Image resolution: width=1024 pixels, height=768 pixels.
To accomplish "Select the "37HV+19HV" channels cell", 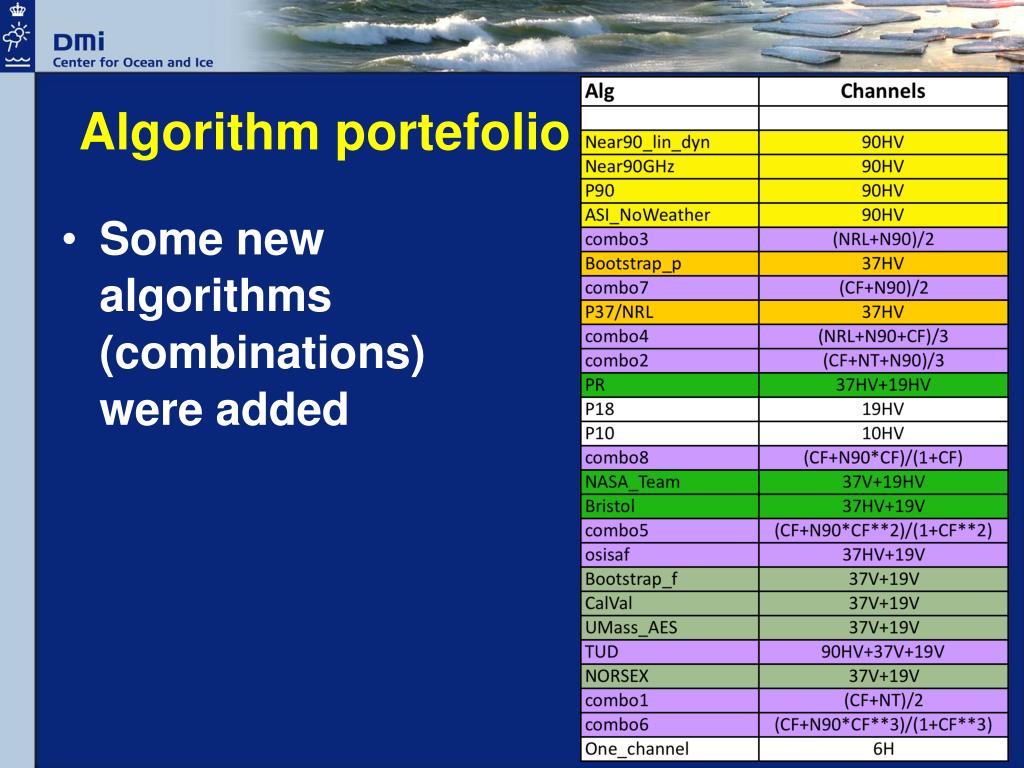I will click(x=883, y=385).
